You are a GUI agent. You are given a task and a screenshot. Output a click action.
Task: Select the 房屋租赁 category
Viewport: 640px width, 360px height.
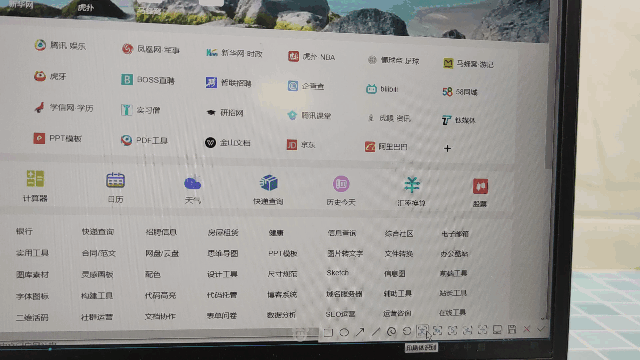(223, 233)
